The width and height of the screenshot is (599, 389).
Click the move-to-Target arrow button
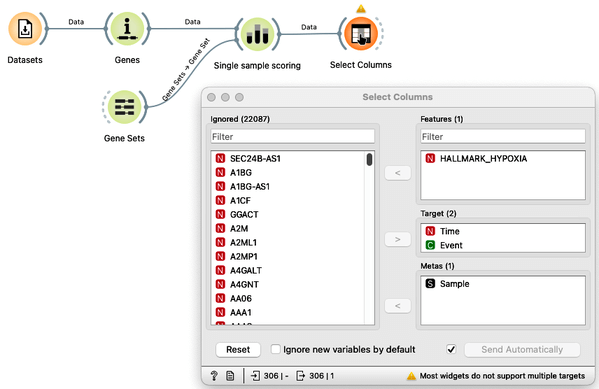(x=398, y=240)
